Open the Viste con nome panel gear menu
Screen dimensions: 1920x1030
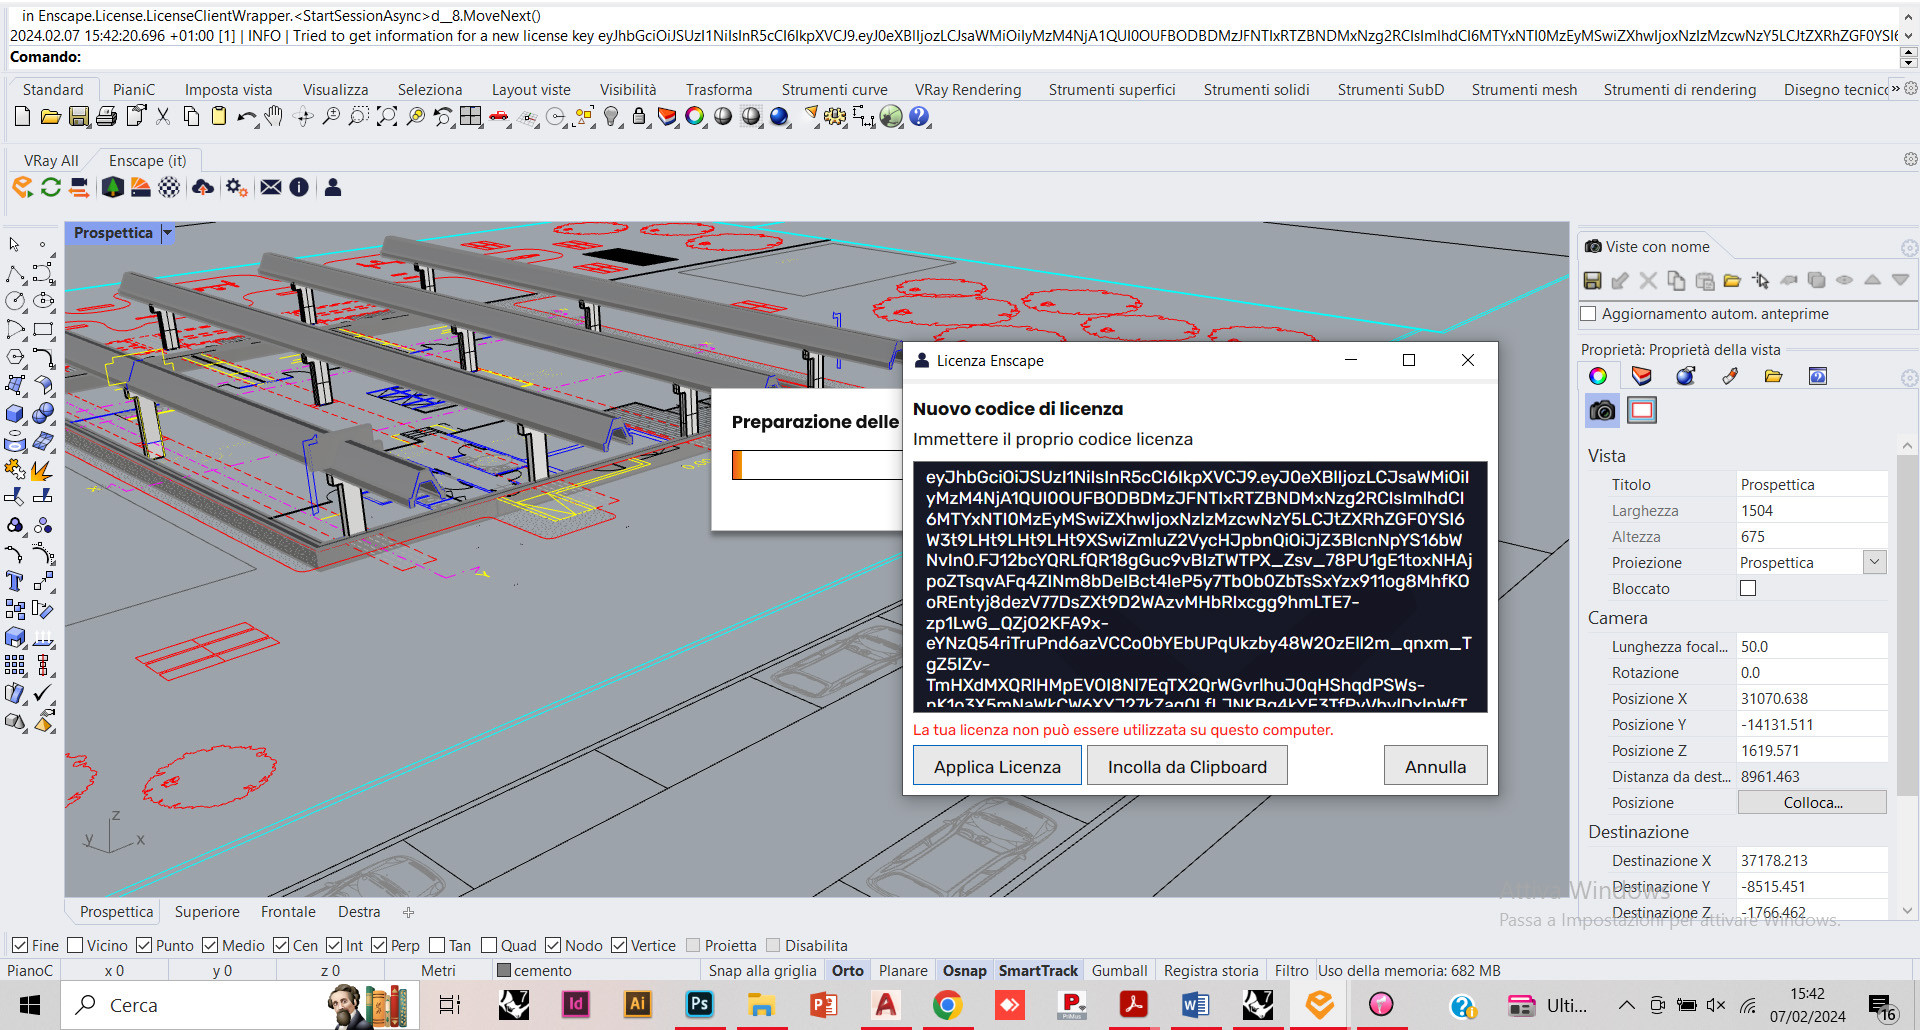(1909, 247)
